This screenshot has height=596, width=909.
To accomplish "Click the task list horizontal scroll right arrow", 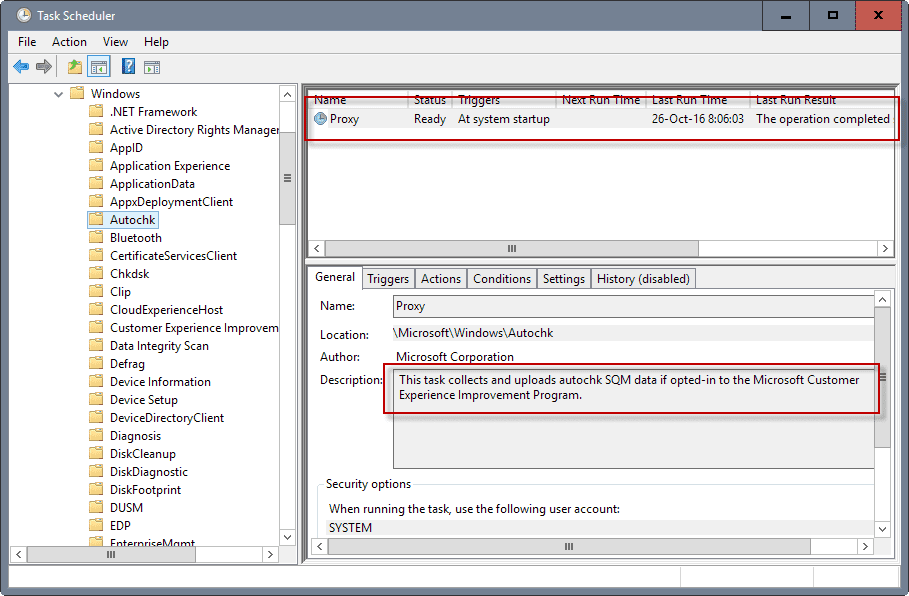I will click(885, 248).
